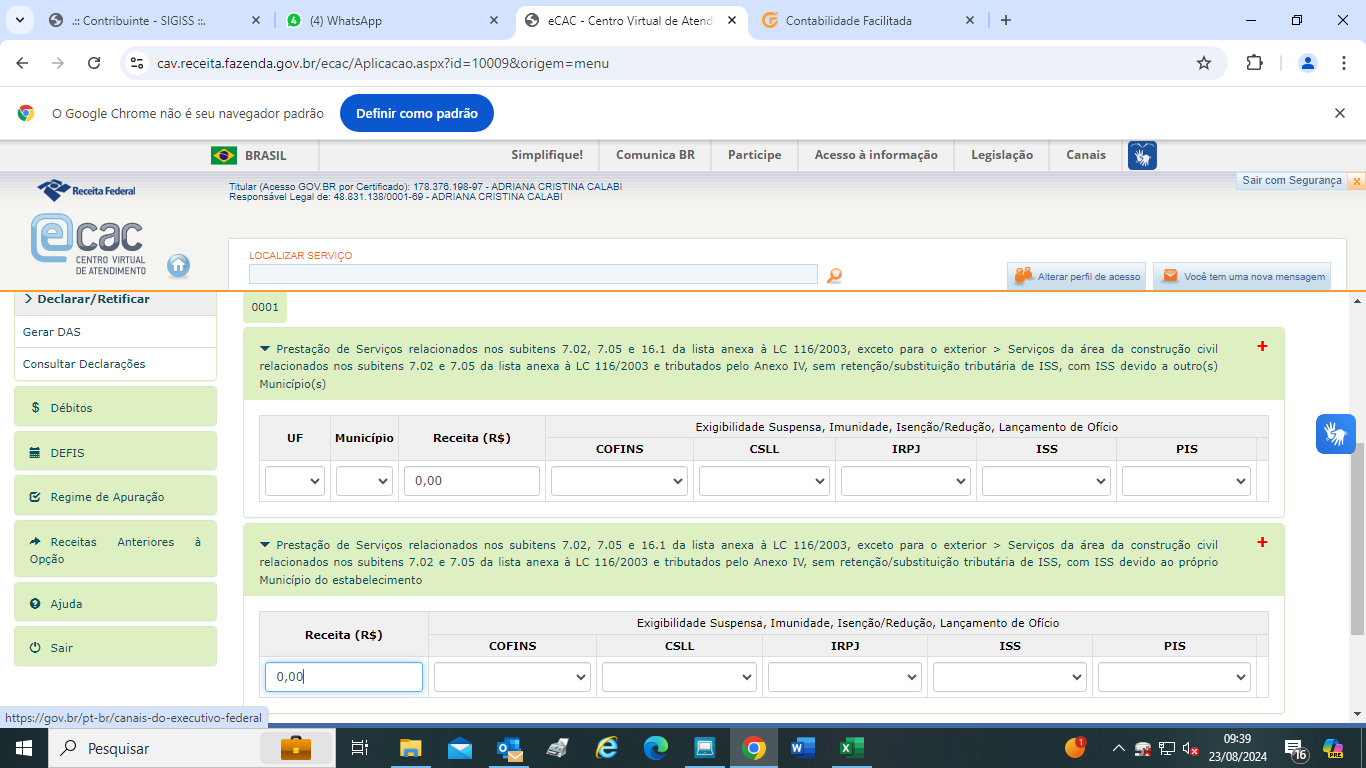
Task: Open Microsoft Edge from the taskbar
Action: click(656, 748)
